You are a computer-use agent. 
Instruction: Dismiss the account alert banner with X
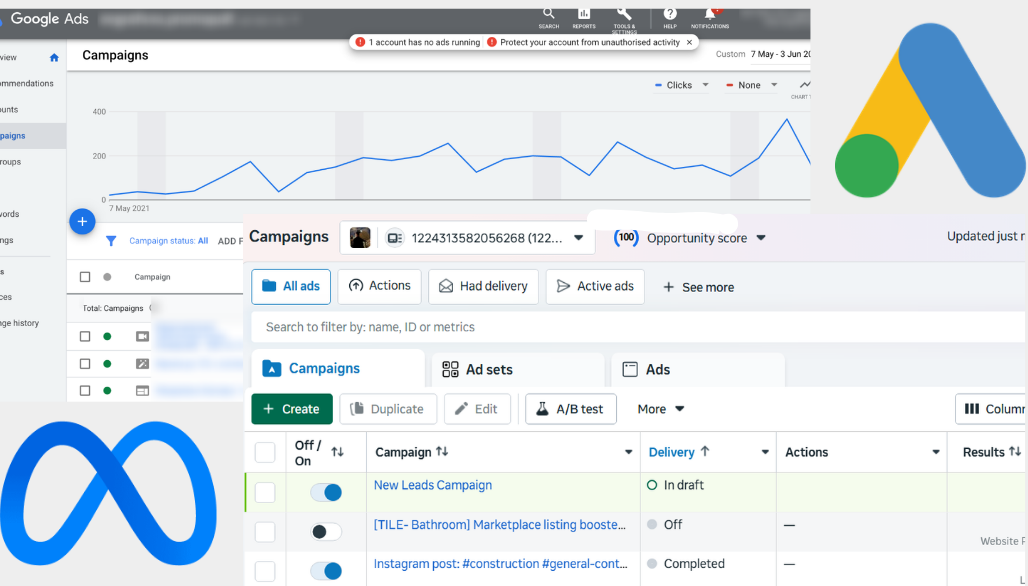coord(689,43)
